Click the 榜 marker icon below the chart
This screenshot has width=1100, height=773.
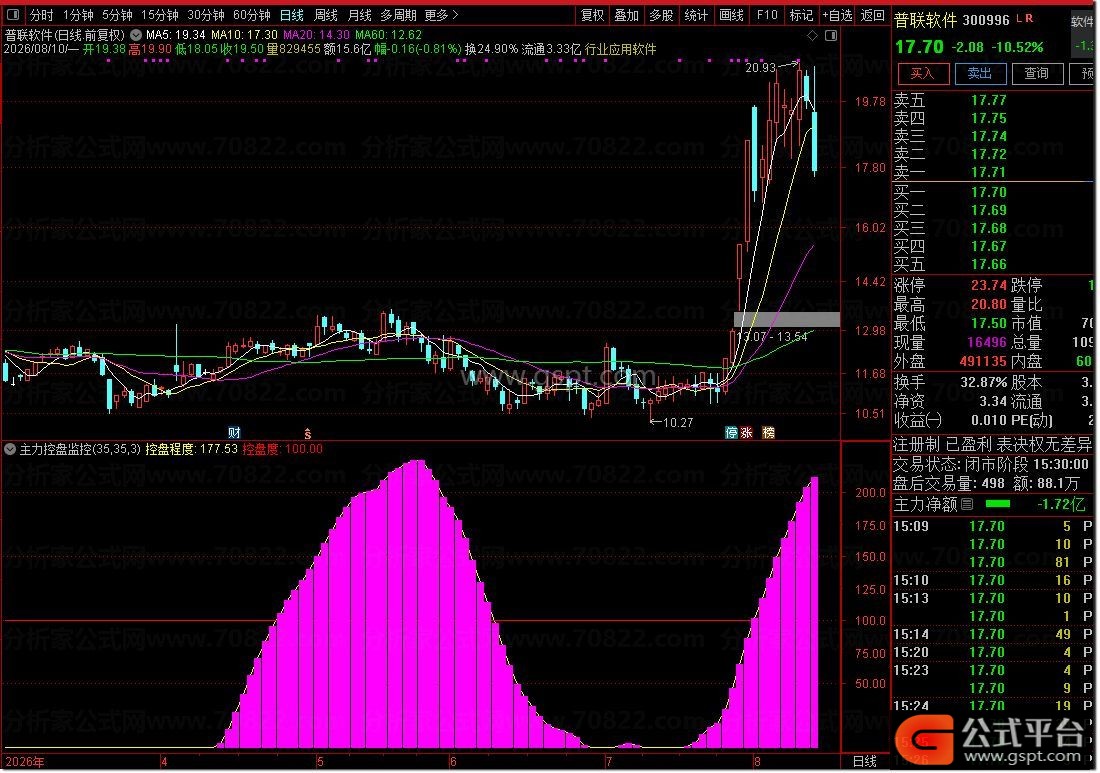pyautogui.click(x=769, y=433)
